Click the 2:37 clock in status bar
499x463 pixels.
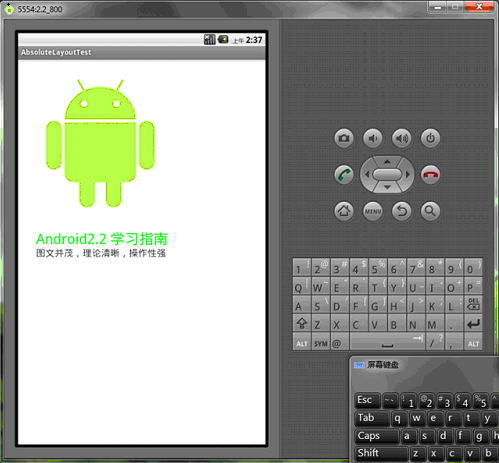(x=254, y=40)
